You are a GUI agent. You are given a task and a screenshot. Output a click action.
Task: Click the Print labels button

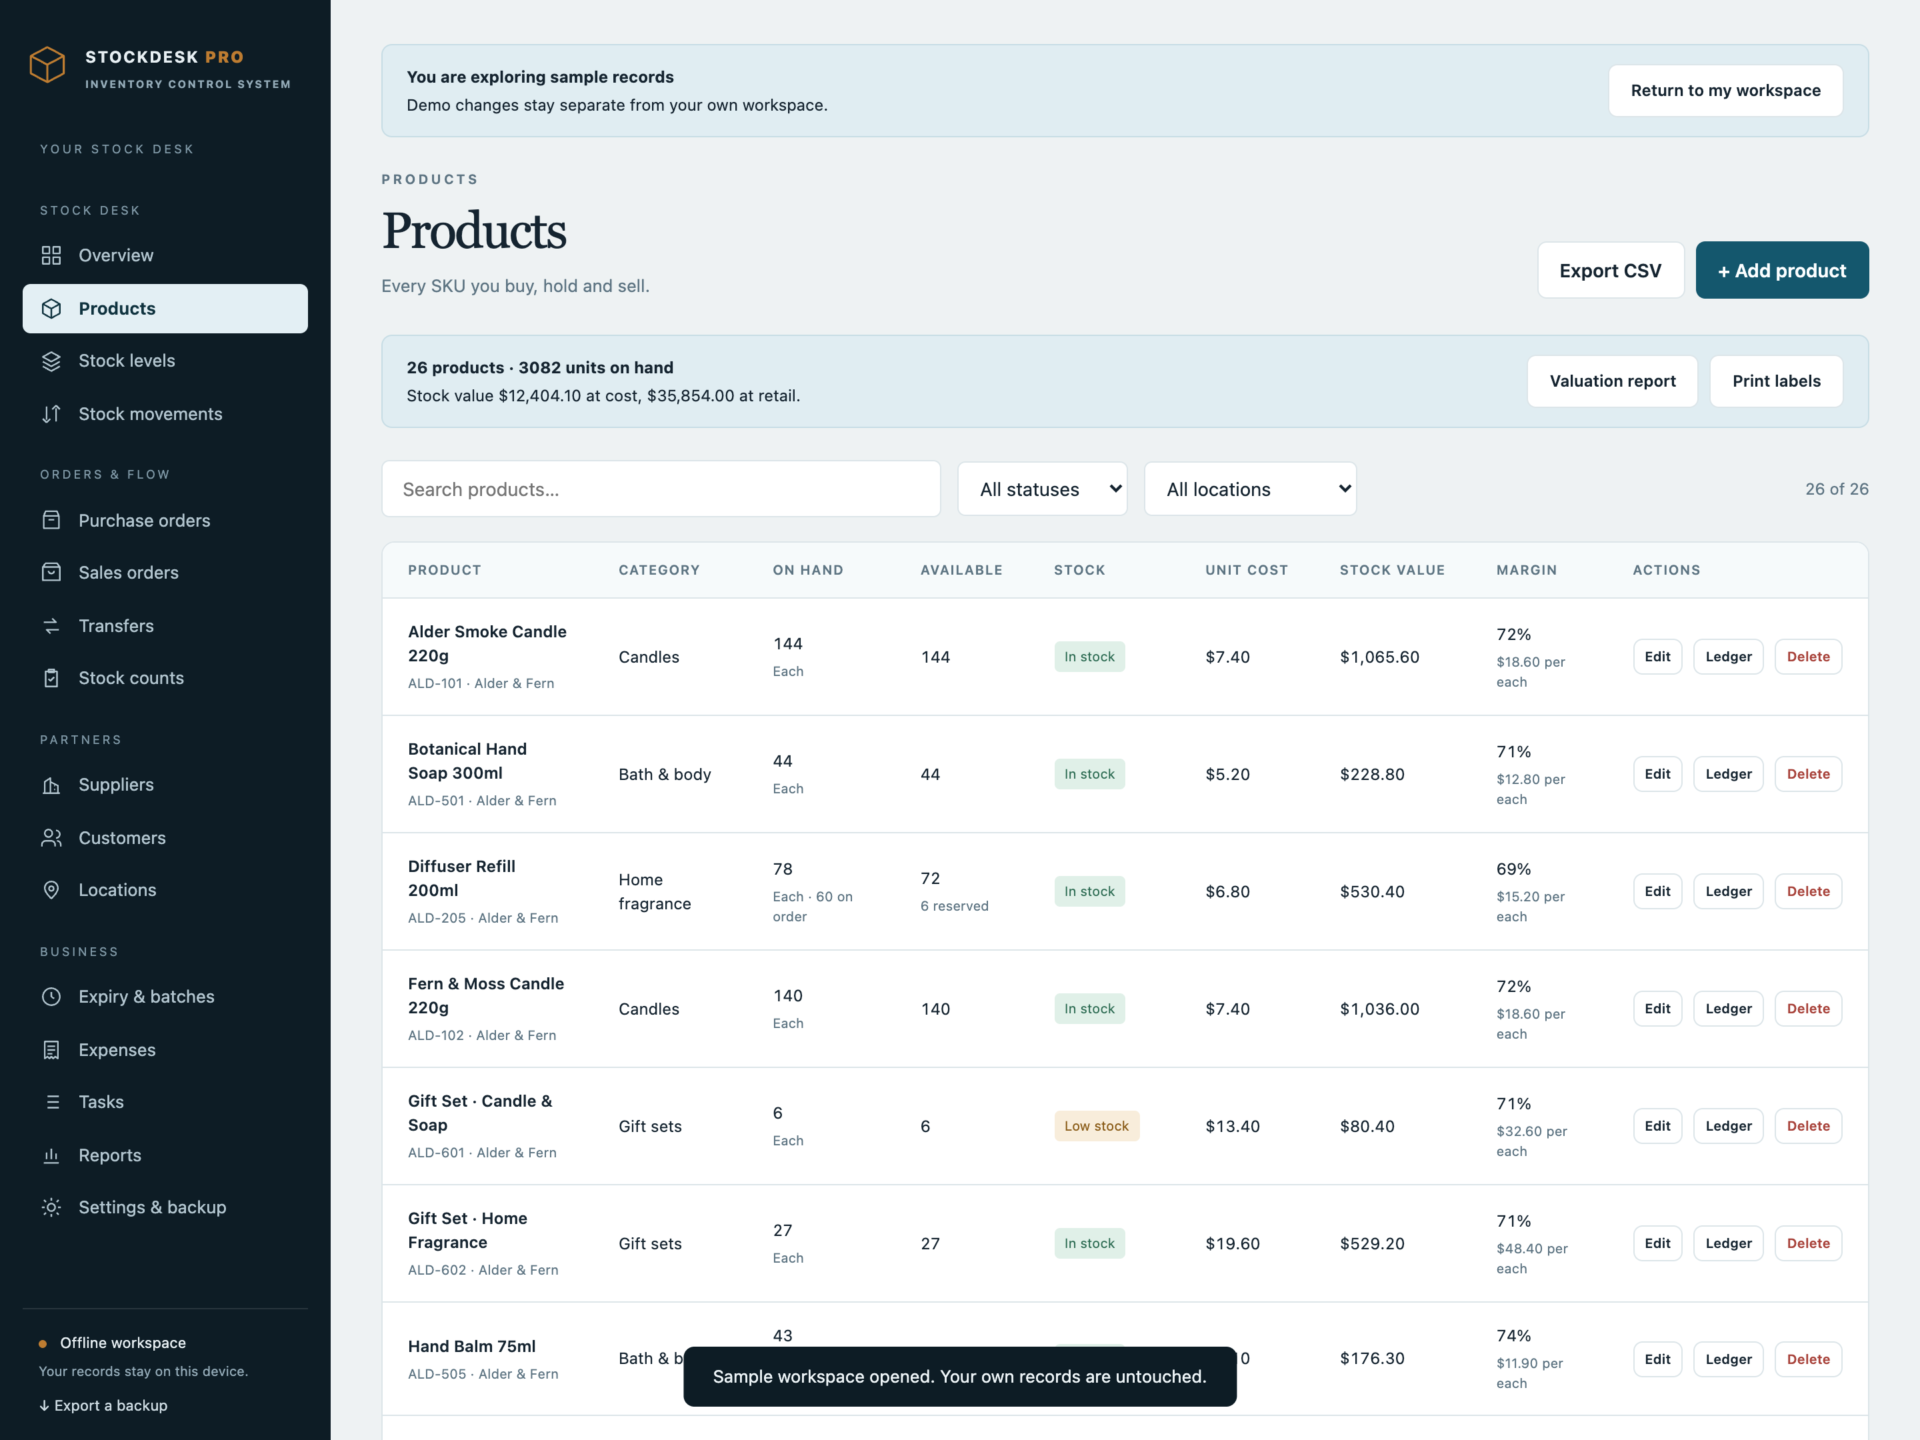(1776, 381)
